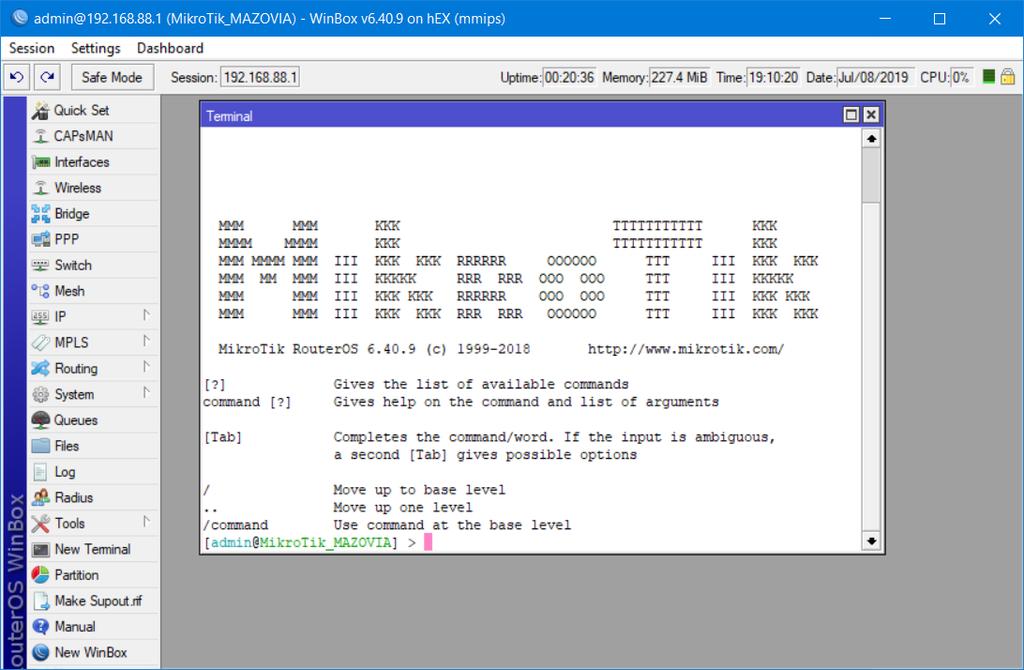The height and width of the screenshot is (670, 1024).
Task: Click the IP menu icon
Action: click(40, 317)
